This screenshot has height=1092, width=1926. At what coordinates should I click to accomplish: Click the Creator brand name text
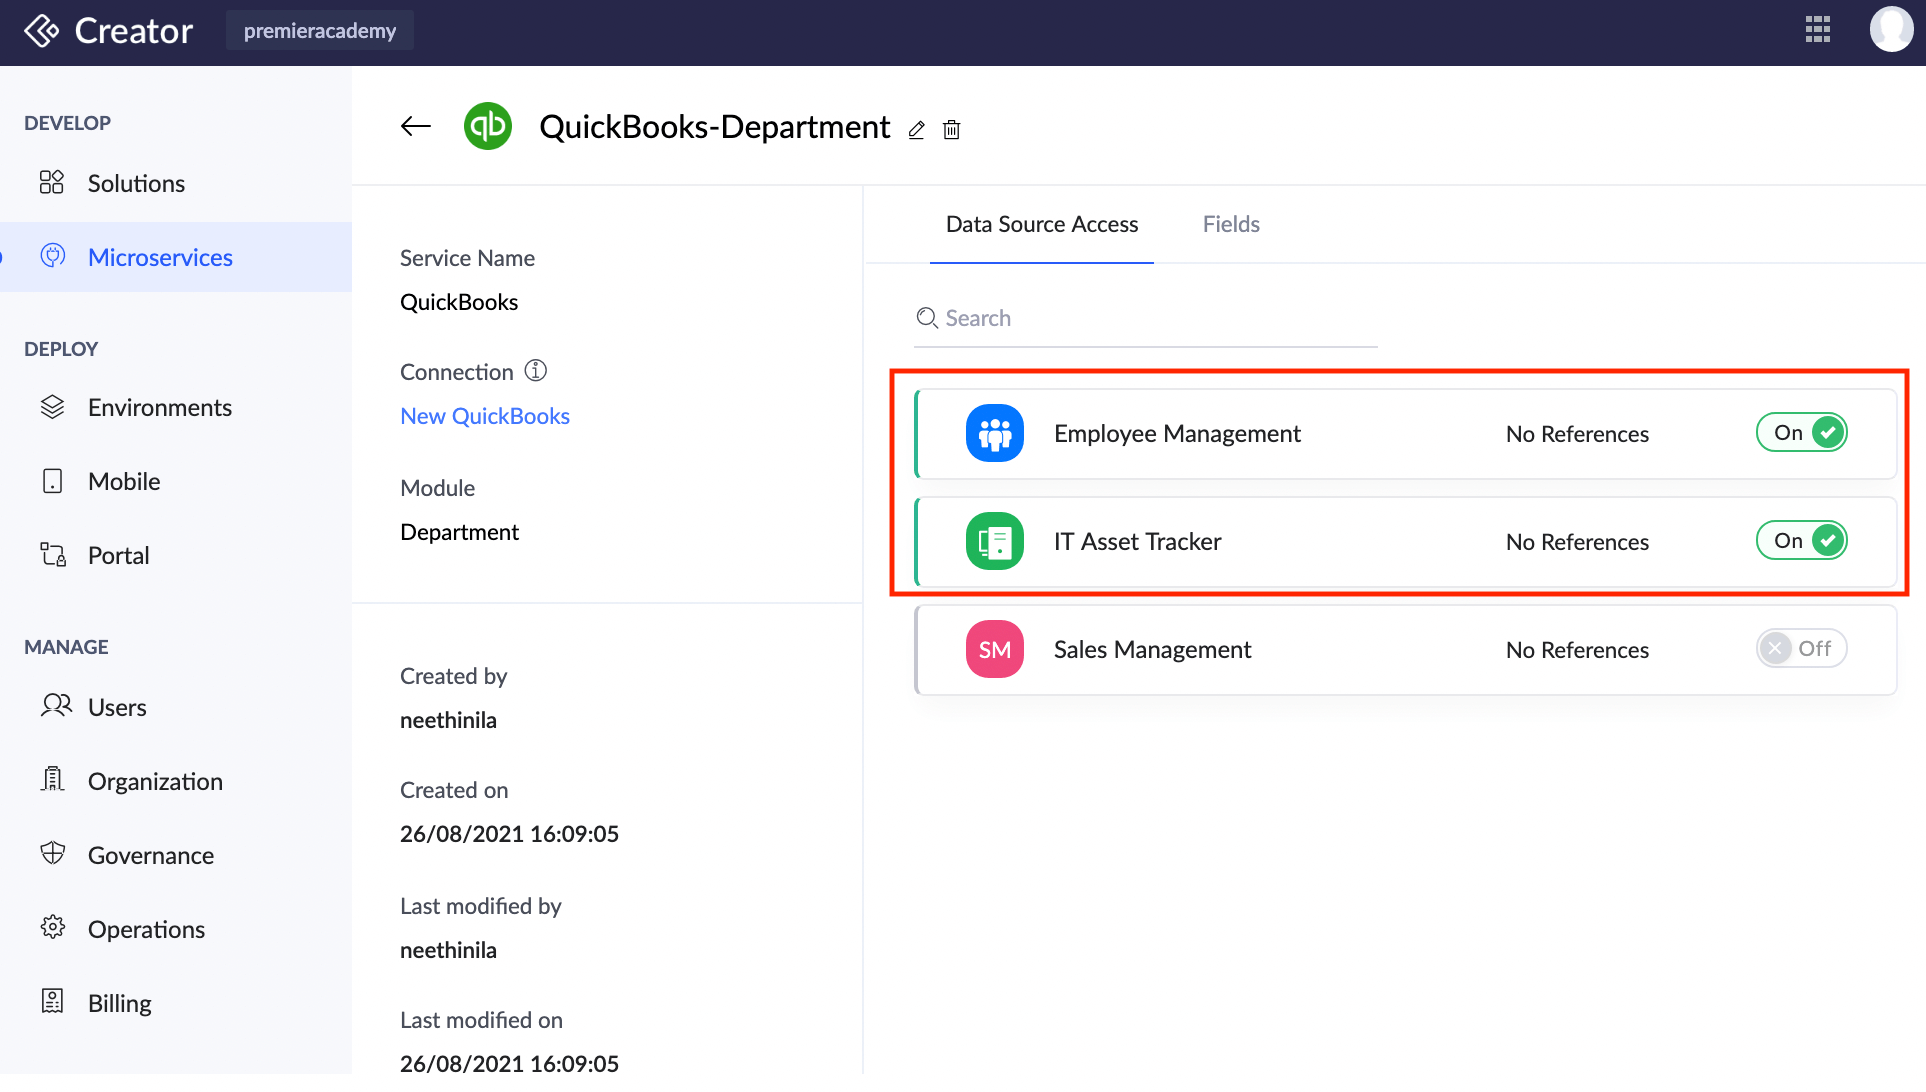pos(134,31)
